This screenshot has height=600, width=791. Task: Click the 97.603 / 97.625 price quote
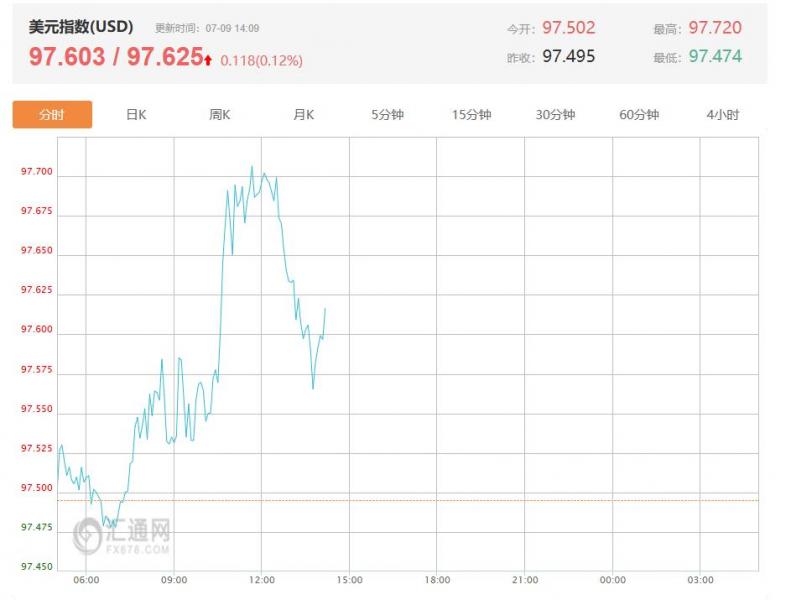(x=115, y=57)
